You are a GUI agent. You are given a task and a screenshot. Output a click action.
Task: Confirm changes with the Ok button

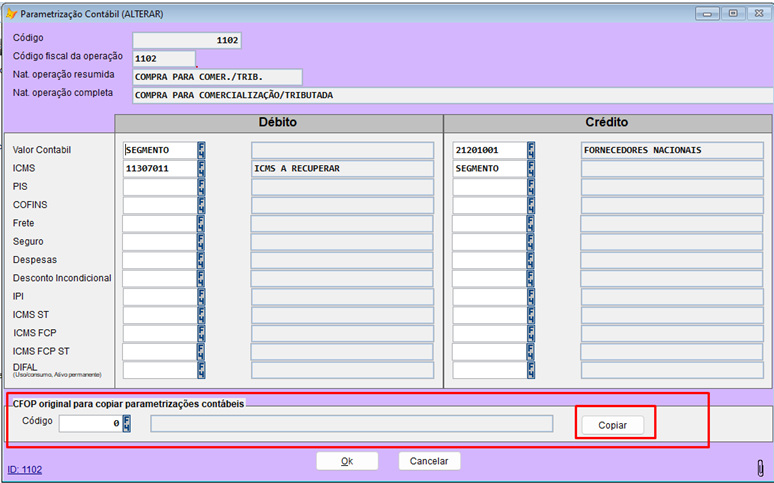click(x=346, y=461)
